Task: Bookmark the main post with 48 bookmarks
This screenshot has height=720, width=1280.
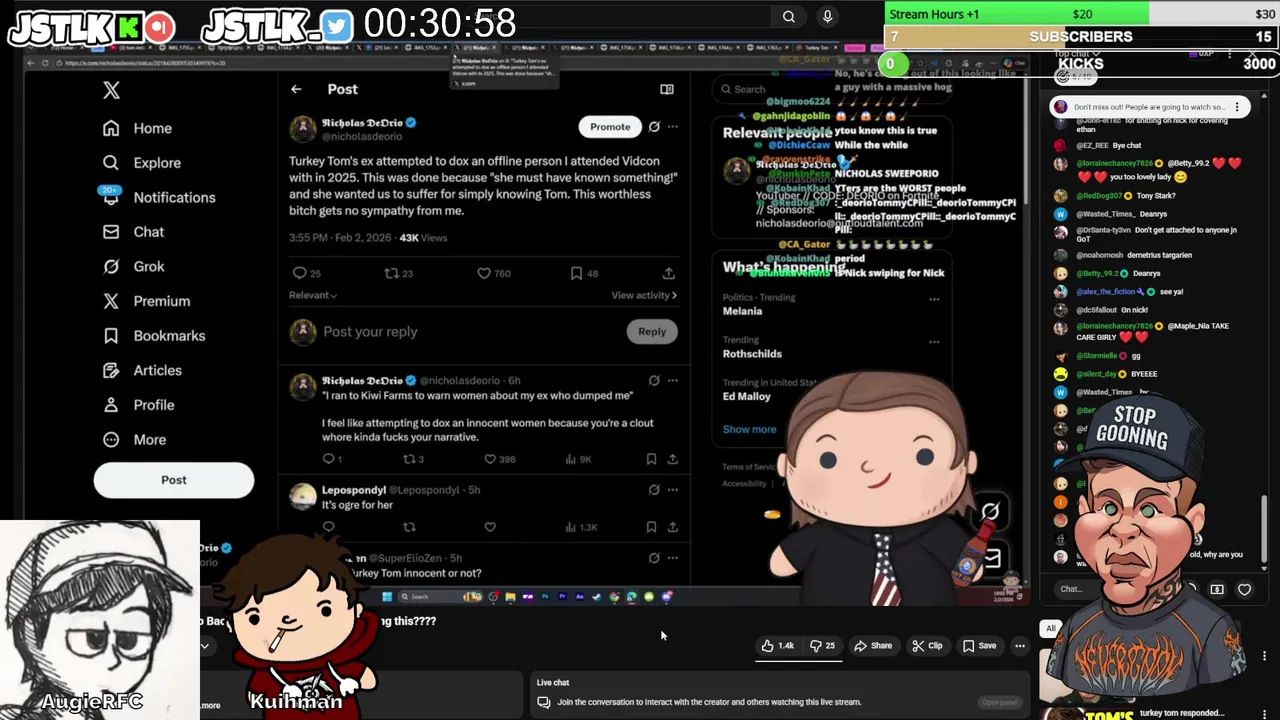Action: point(576,273)
